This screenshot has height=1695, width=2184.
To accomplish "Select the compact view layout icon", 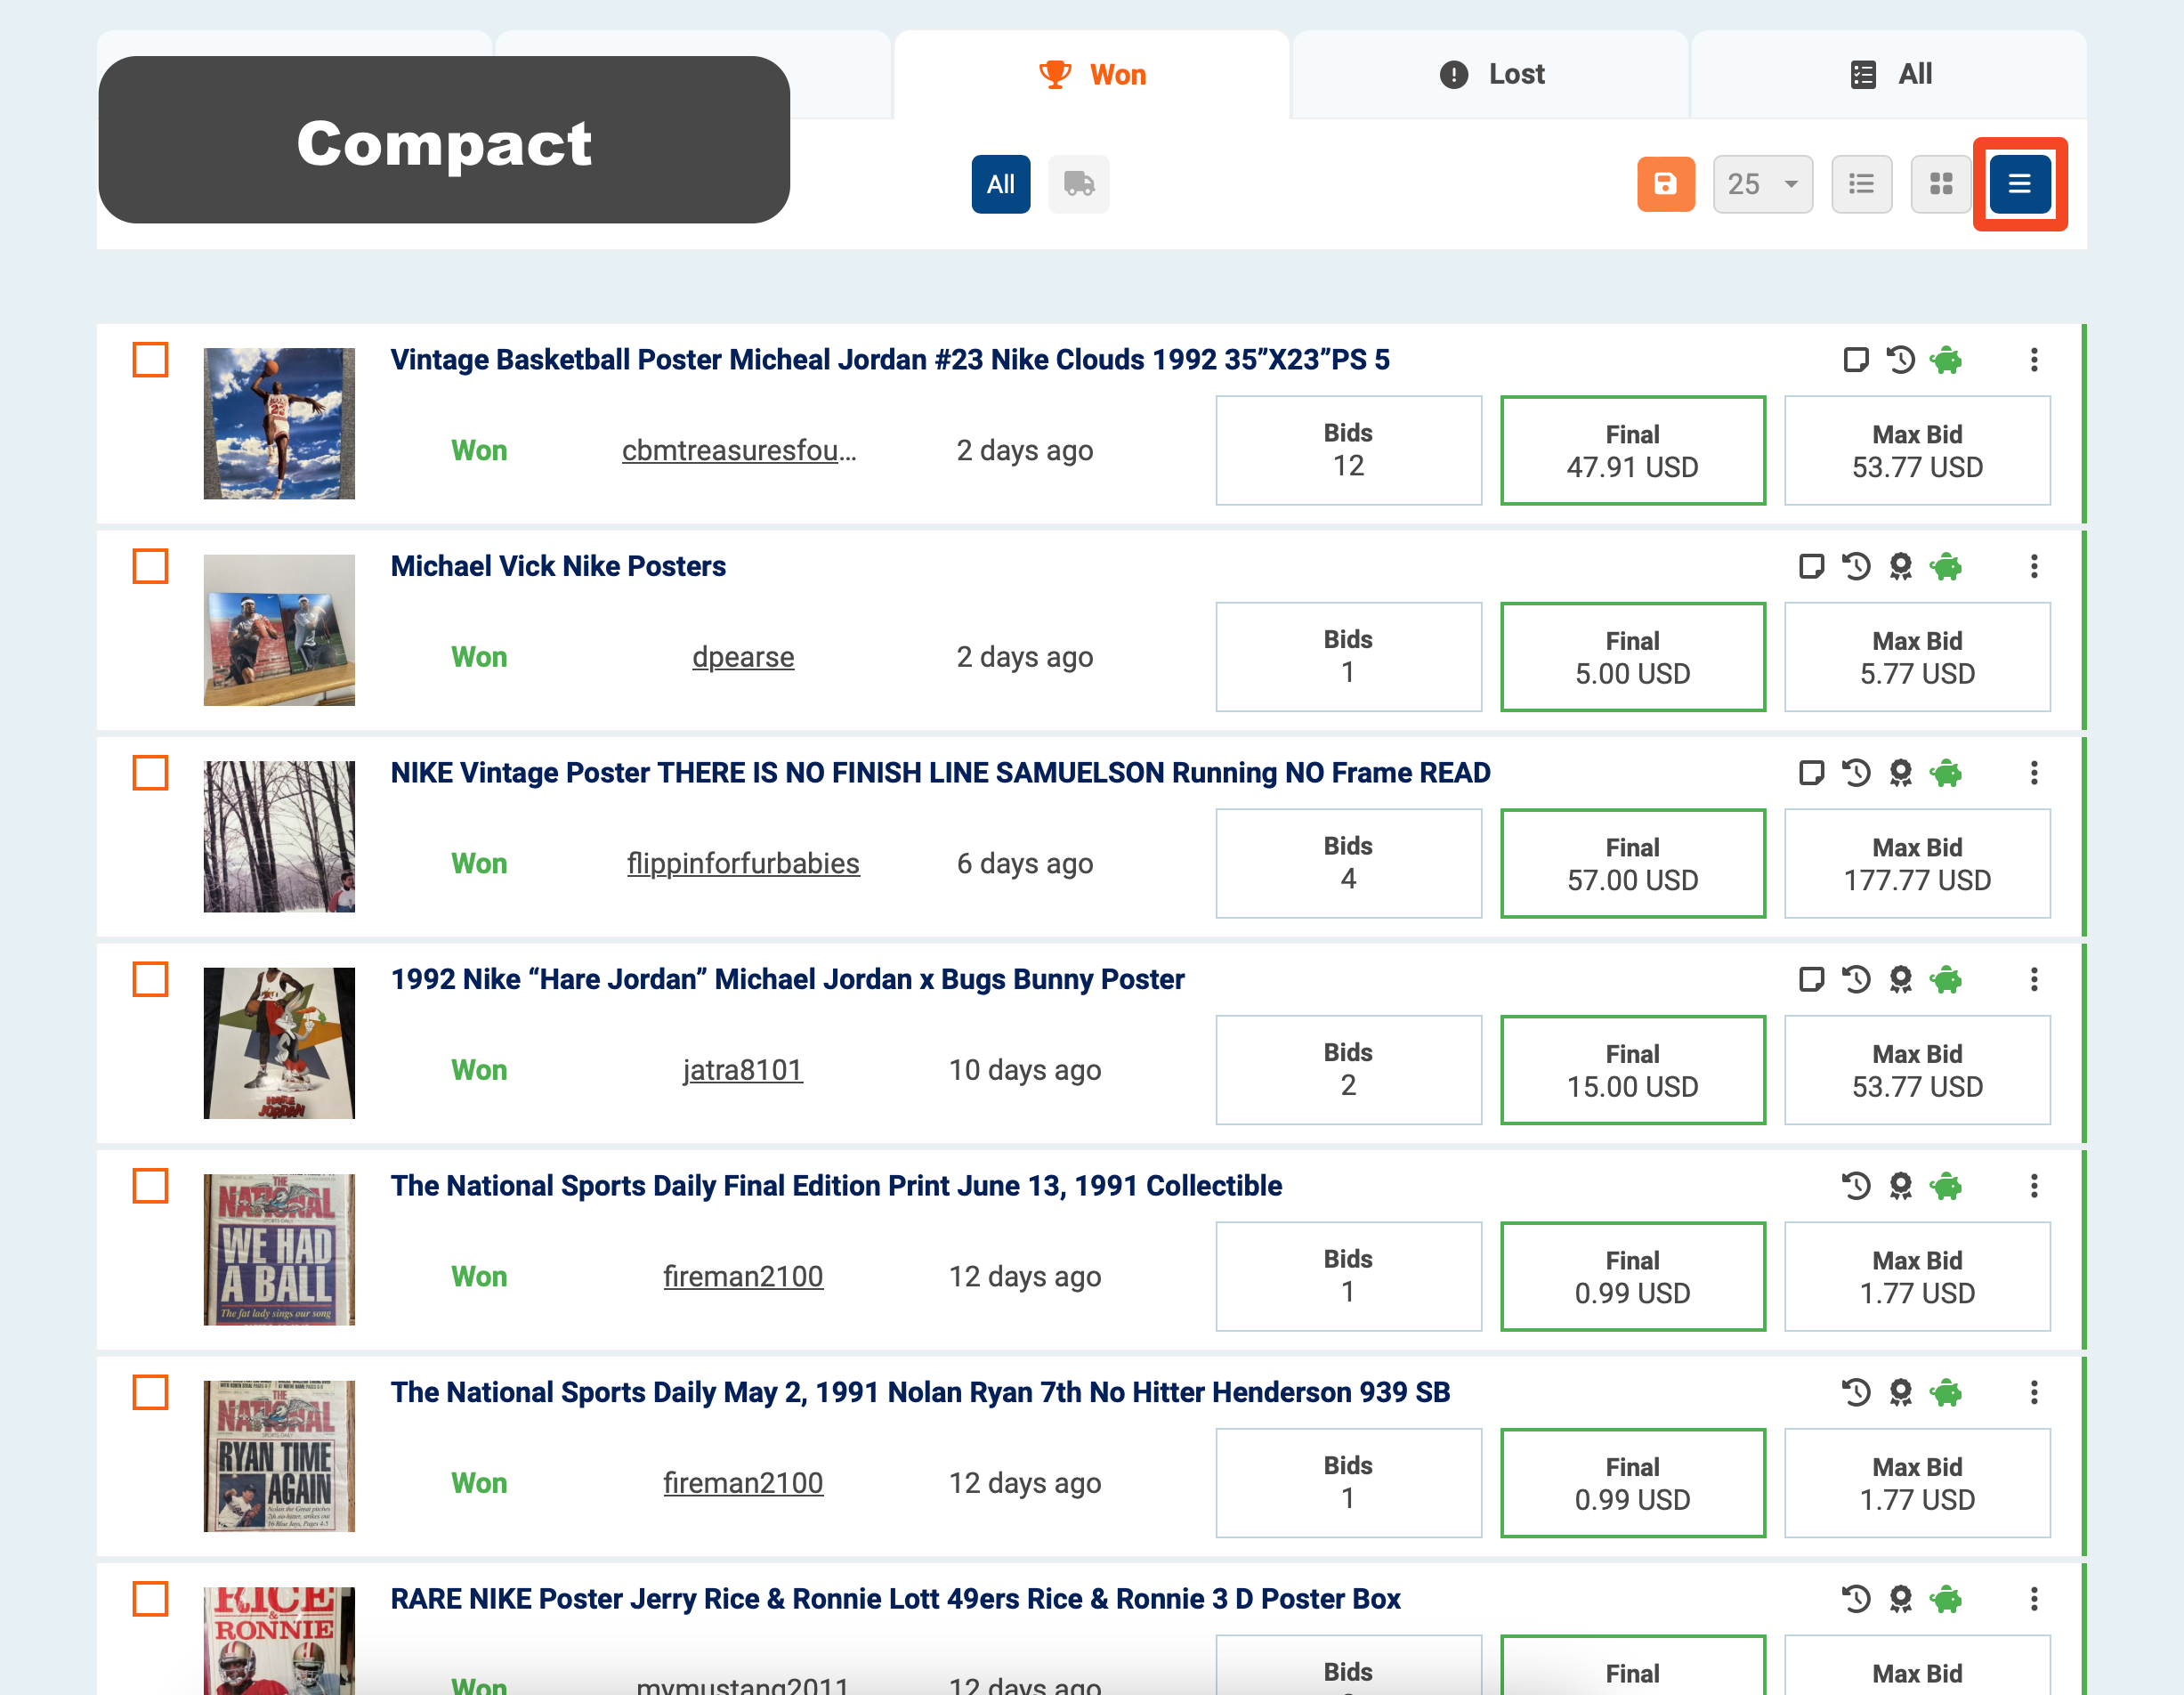I will point(2019,184).
